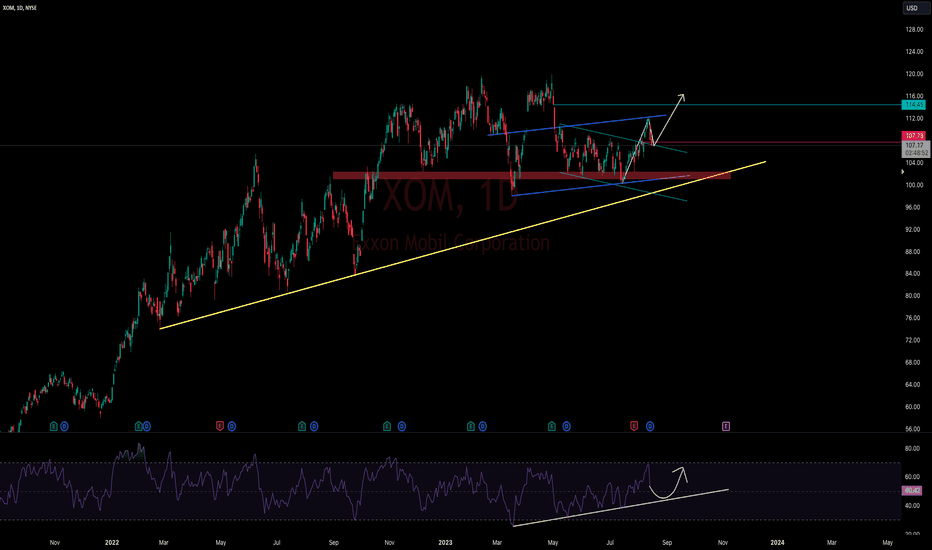Click the 84.00 price axis label

[x=913, y=274]
